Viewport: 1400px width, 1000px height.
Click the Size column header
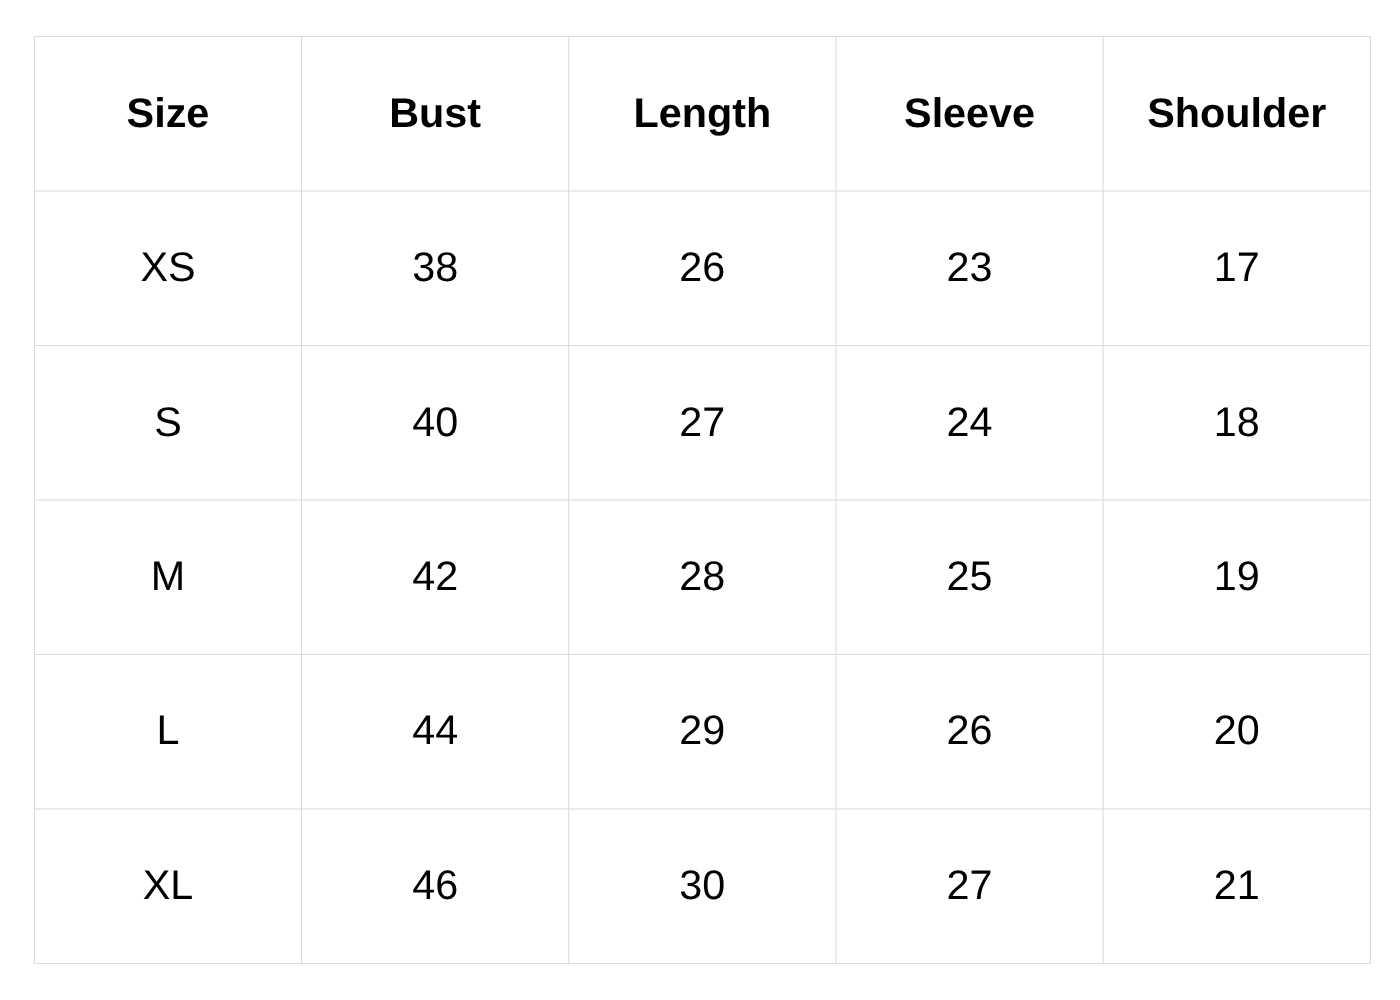[168, 113]
